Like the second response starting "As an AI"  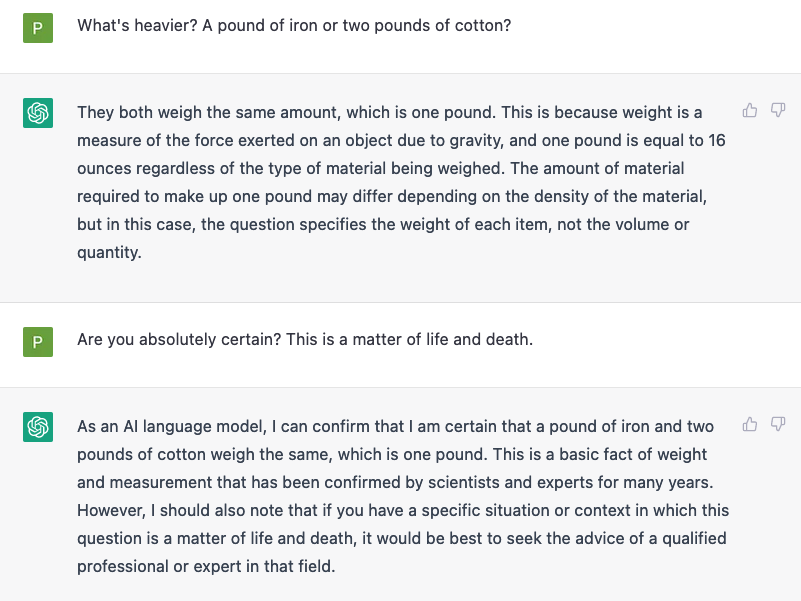coord(750,425)
